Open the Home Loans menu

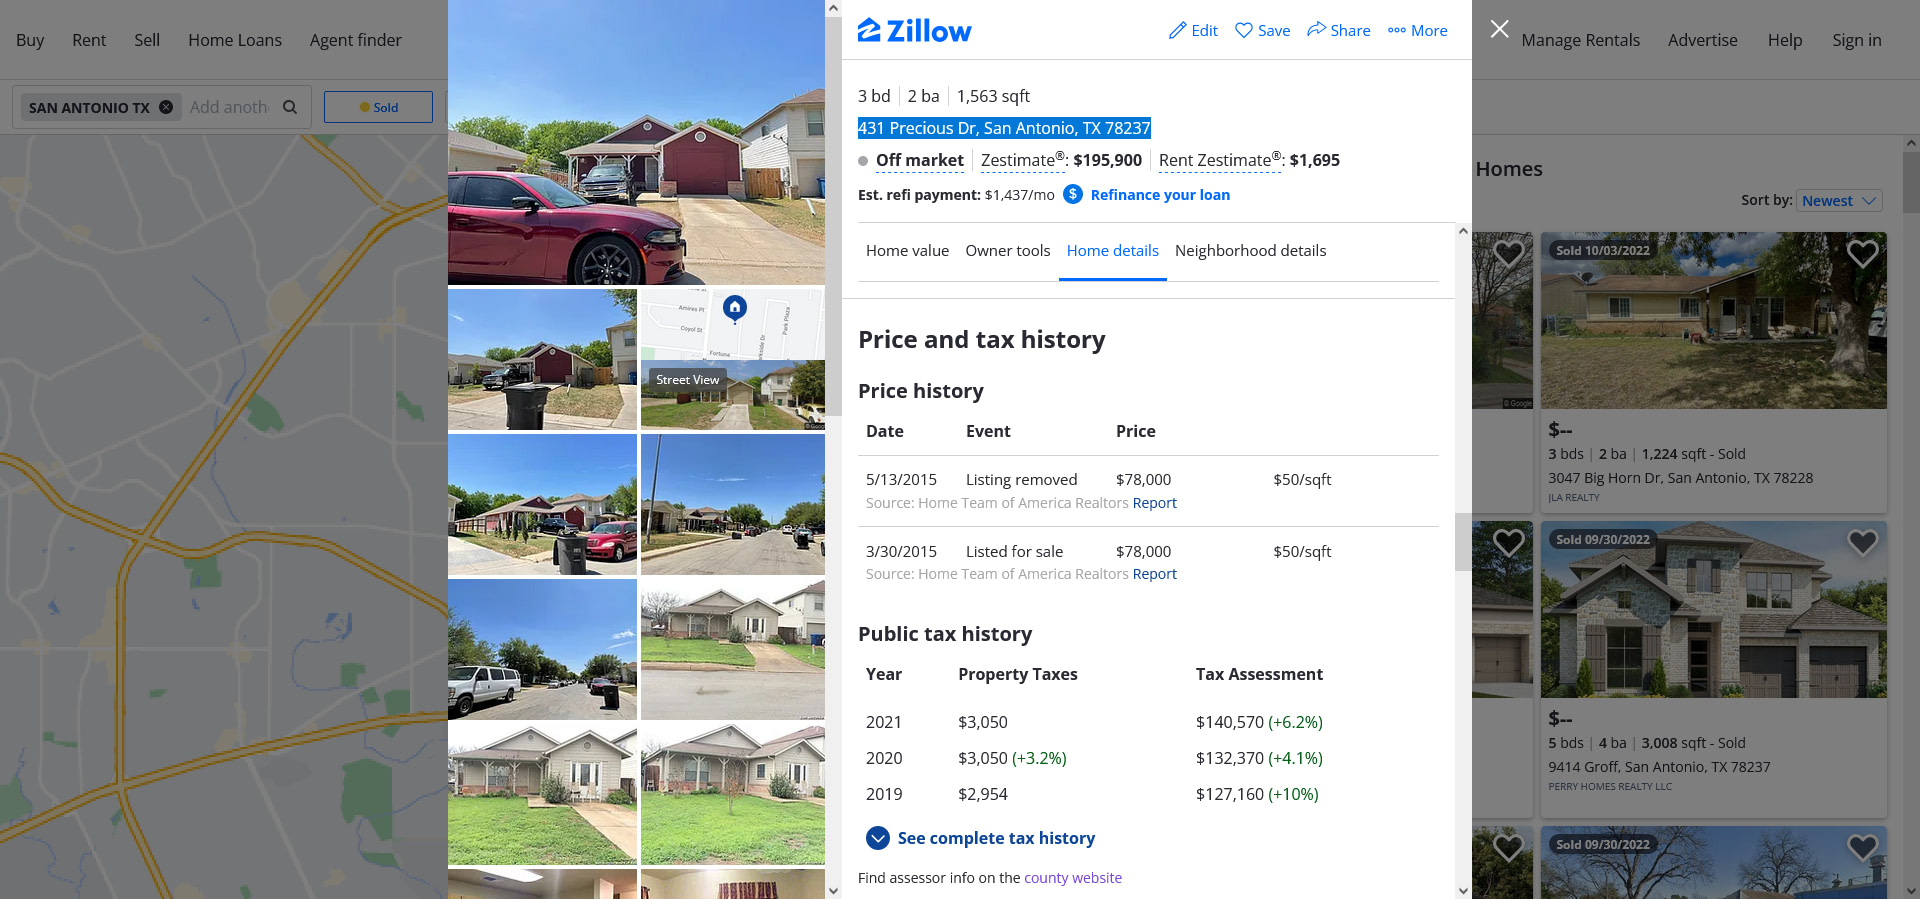(235, 40)
